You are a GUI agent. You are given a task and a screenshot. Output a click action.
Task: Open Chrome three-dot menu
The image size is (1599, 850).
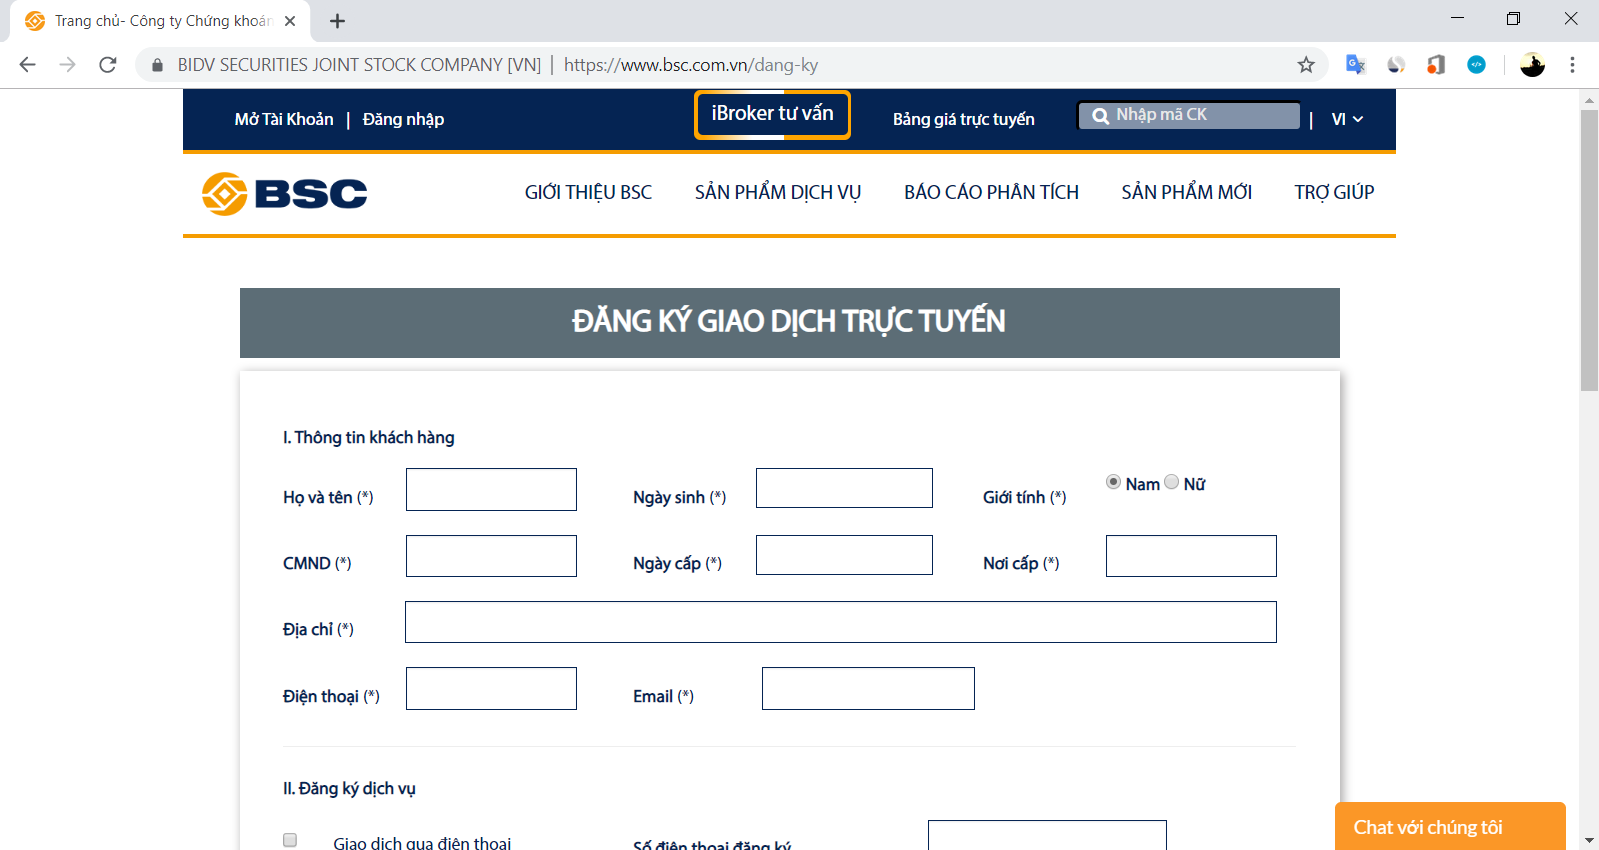[1572, 65]
